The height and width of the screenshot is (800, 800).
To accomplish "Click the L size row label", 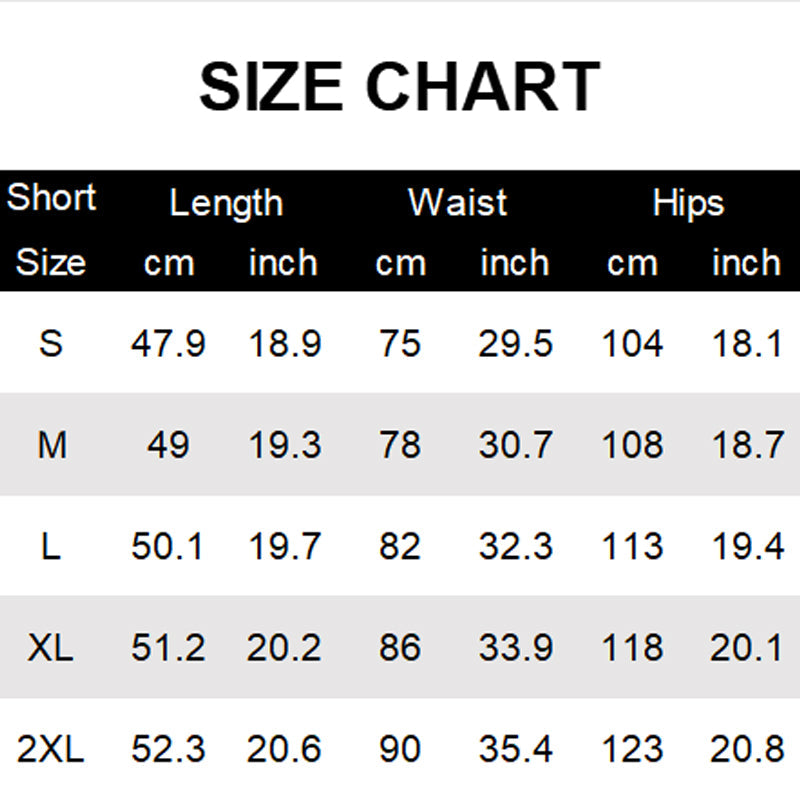I will [x=51, y=547].
